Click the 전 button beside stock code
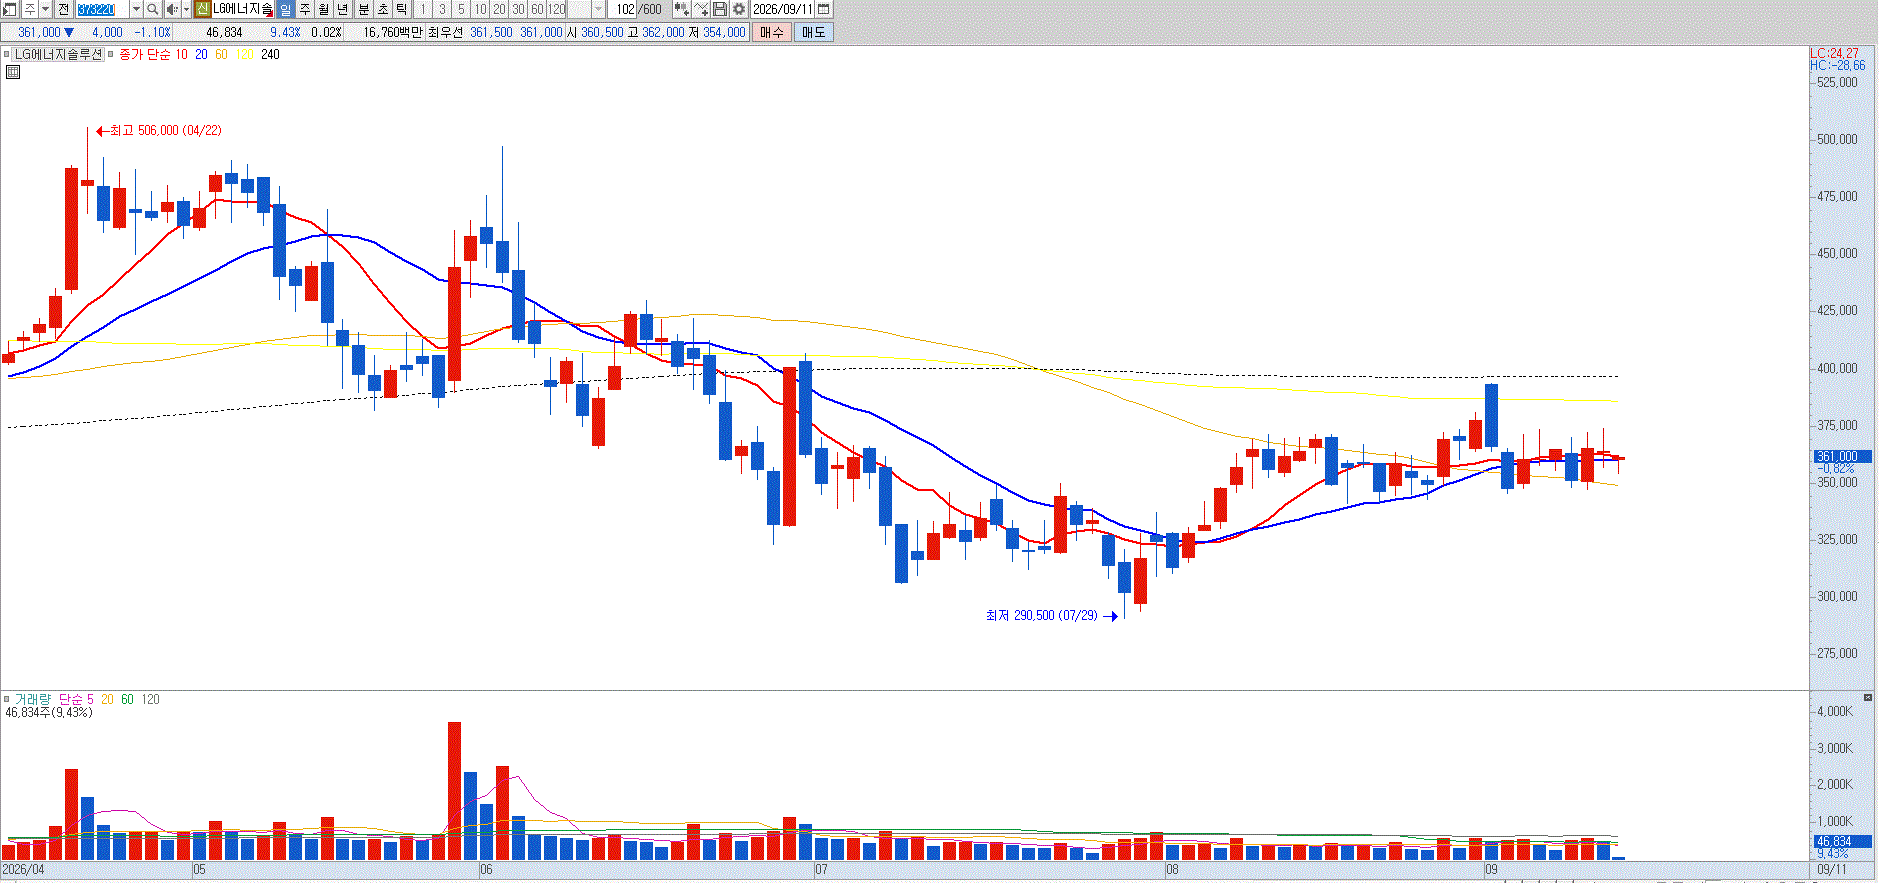 coord(63,9)
